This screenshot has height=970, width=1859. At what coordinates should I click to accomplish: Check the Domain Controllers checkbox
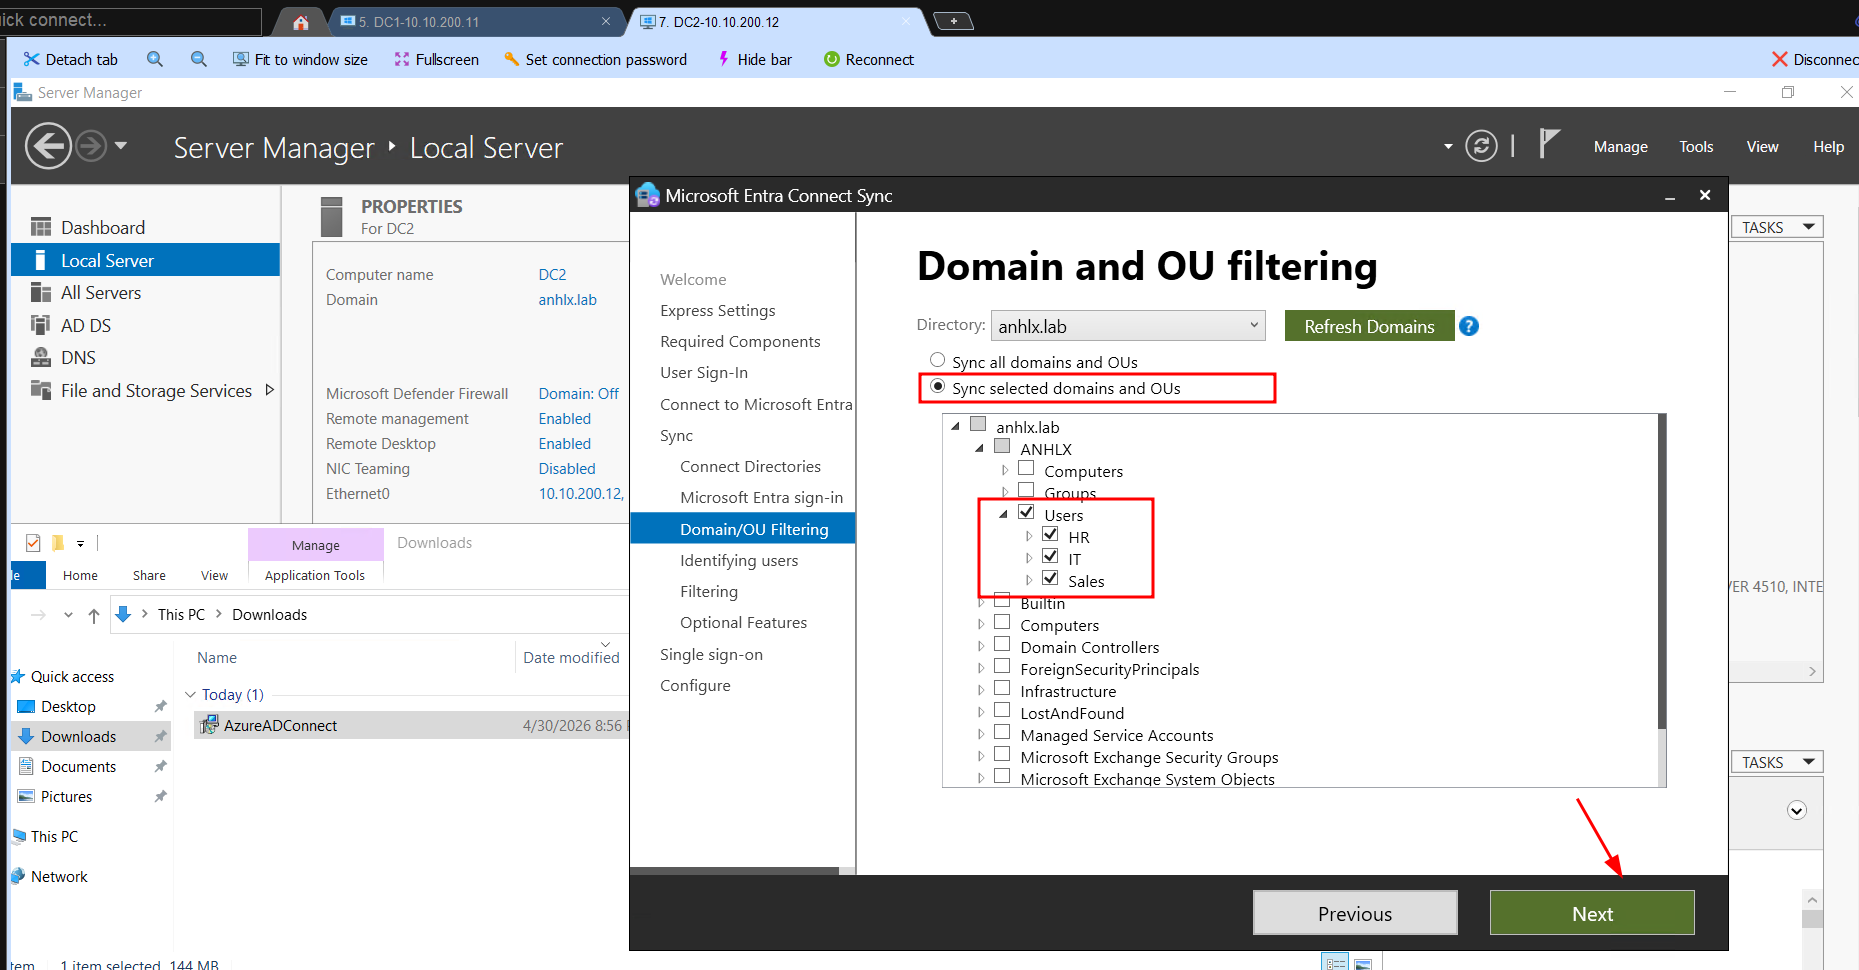[x=1002, y=644]
